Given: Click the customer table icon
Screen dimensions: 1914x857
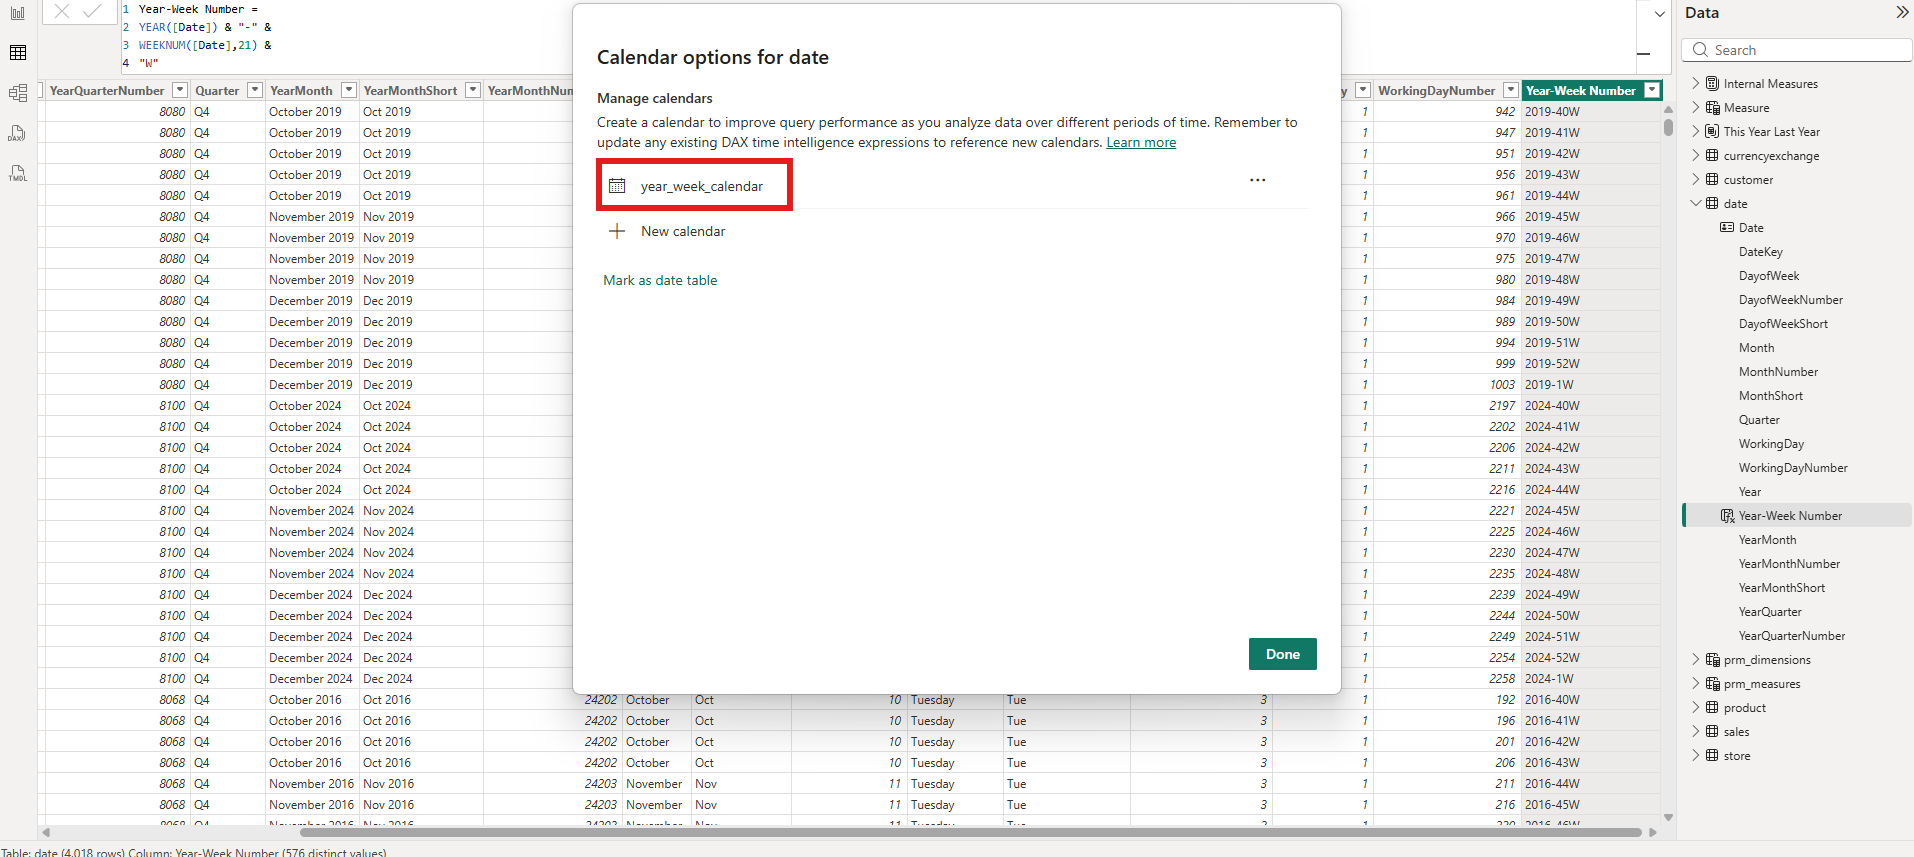Looking at the screenshot, I should [1713, 179].
